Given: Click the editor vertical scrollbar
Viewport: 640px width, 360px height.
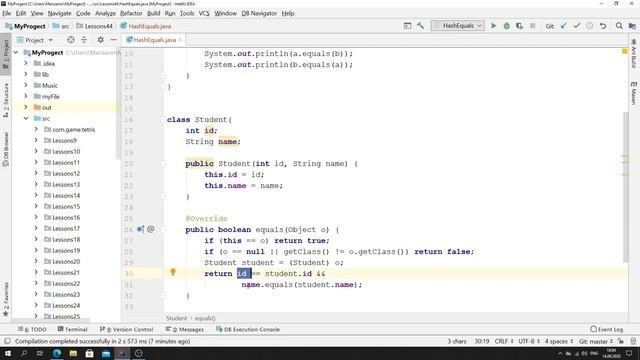Looking at the screenshot, I should coord(625,187).
